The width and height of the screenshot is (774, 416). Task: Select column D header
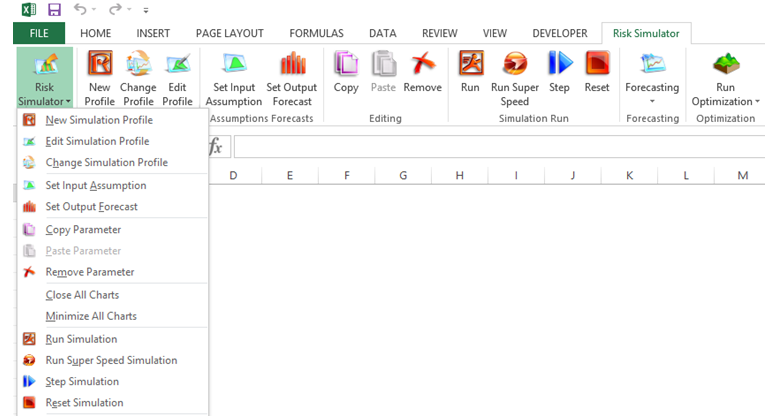(x=233, y=175)
